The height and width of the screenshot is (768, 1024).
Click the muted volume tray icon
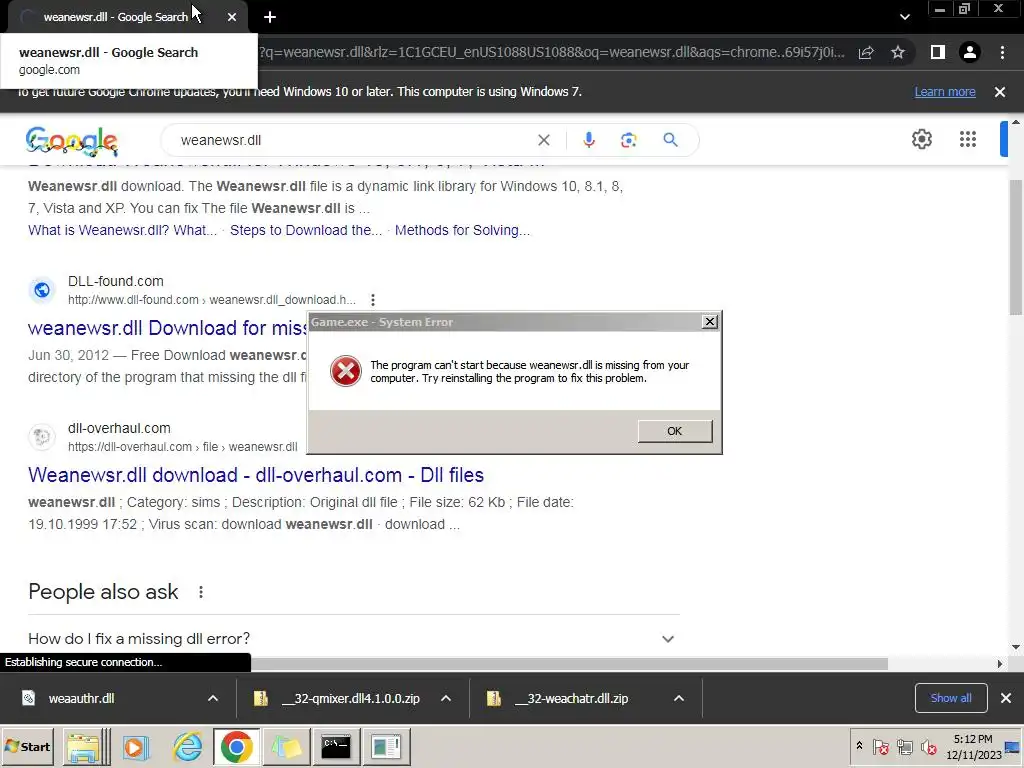[928, 746]
